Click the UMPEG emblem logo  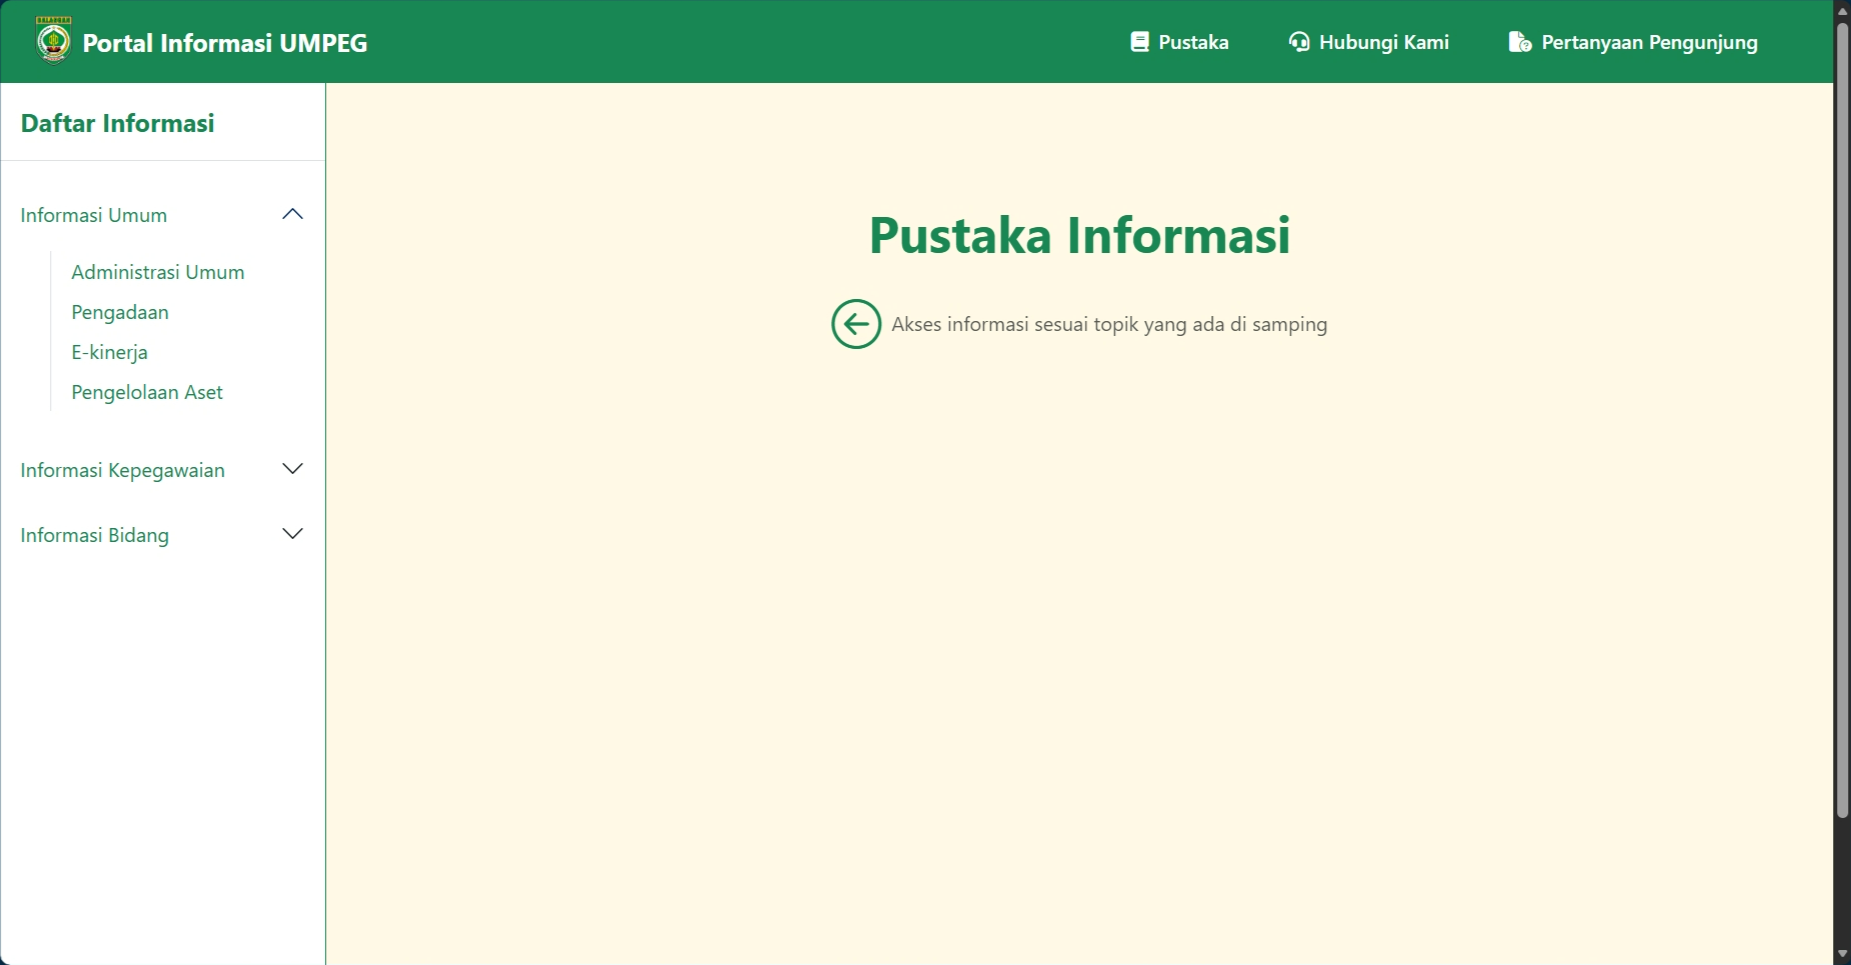[x=53, y=41]
